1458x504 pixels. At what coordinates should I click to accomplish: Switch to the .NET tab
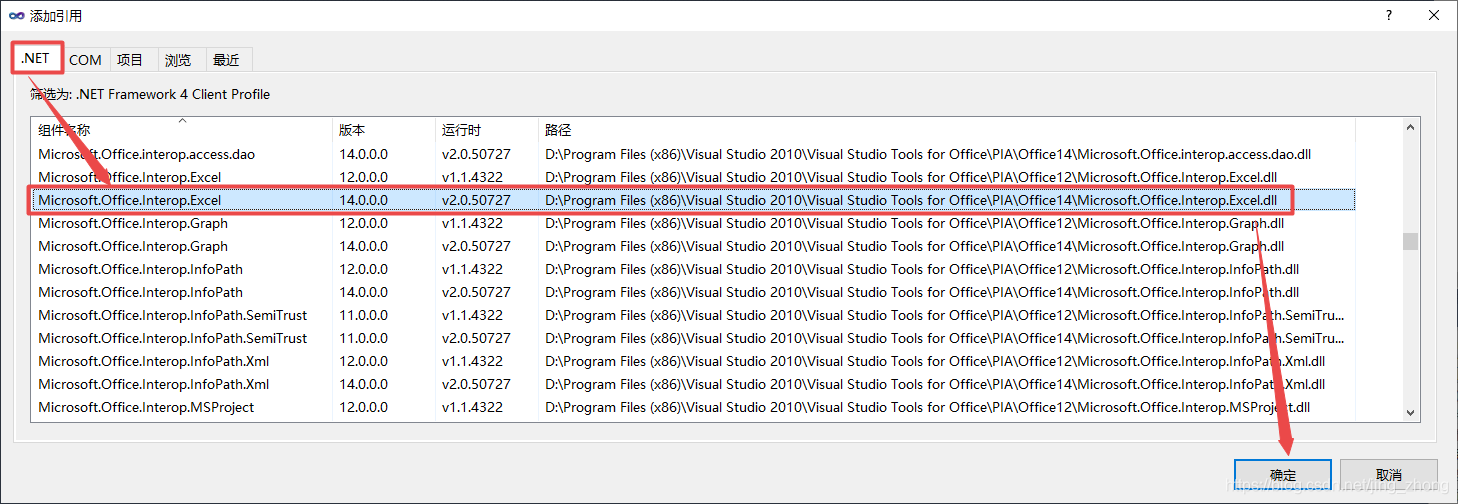(35, 58)
